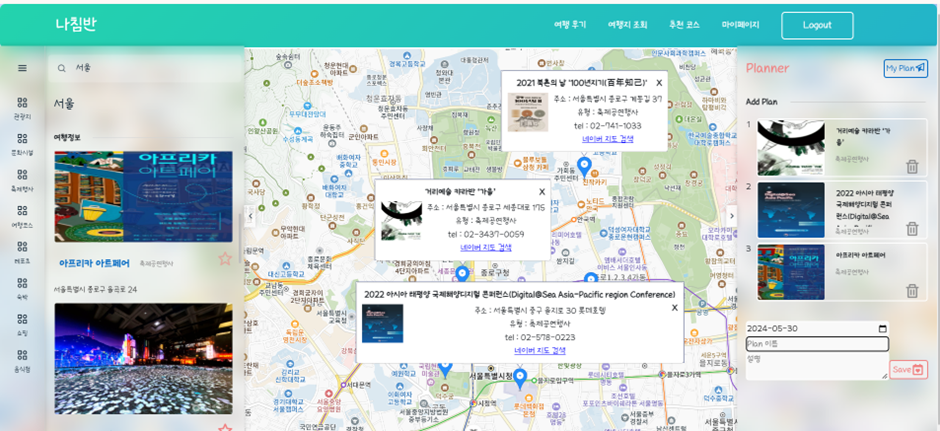Click the 아프리카 아트페어 title link

pyautogui.click(x=94, y=263)
